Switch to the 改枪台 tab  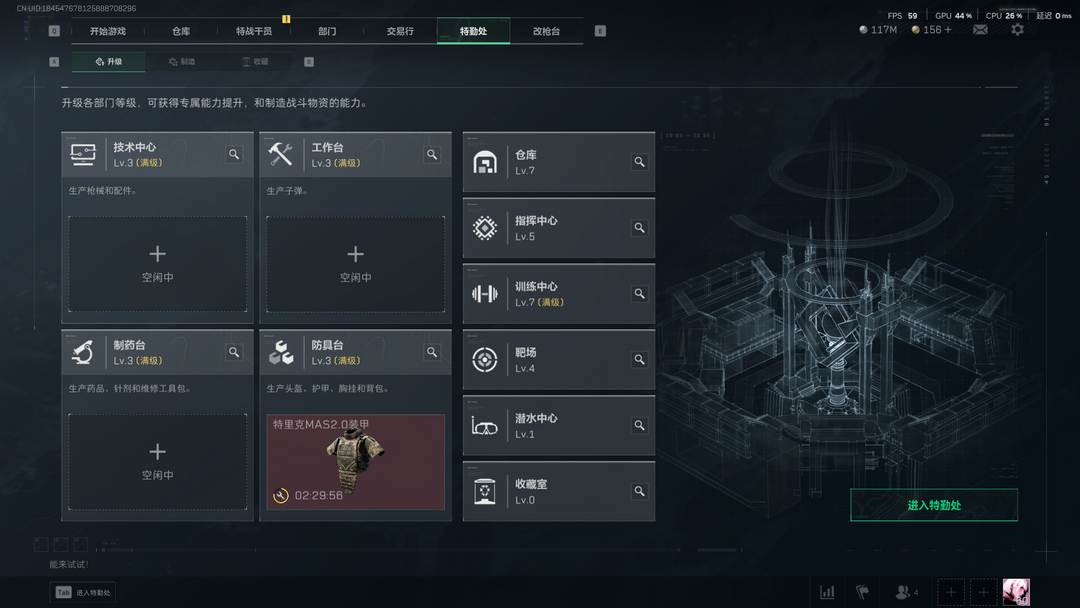coord(546,31)
